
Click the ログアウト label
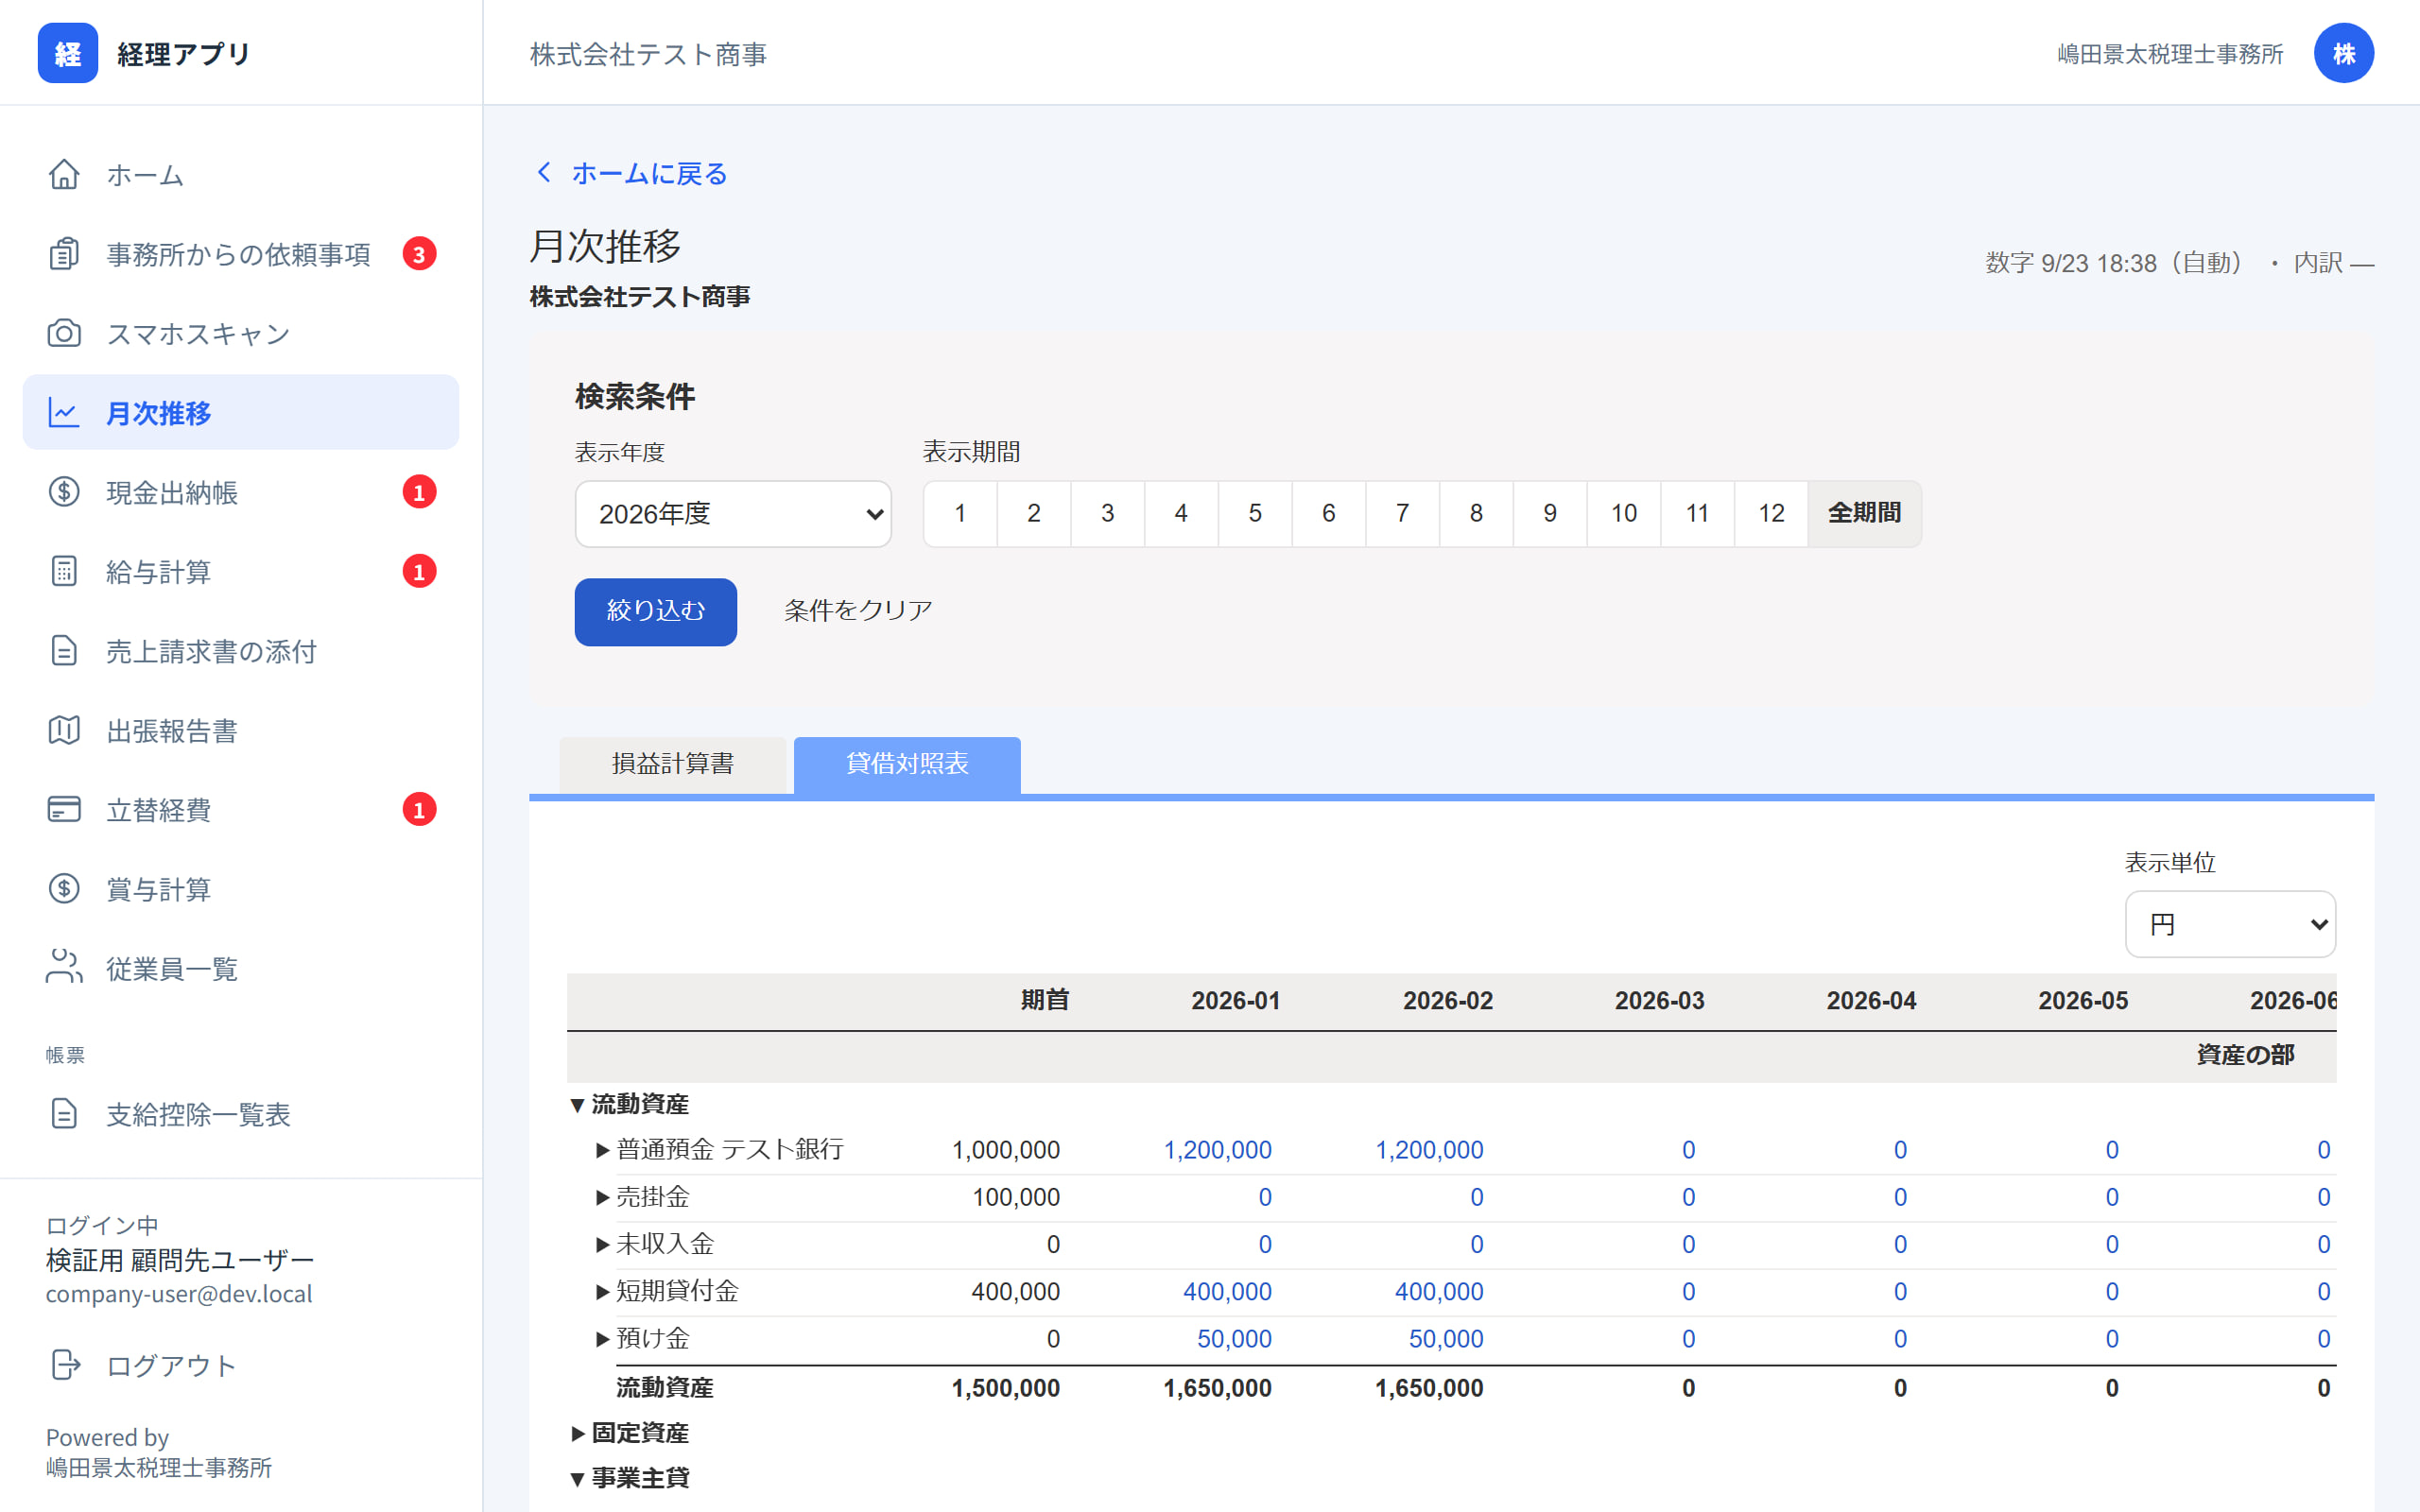[x=171, y=1366]
